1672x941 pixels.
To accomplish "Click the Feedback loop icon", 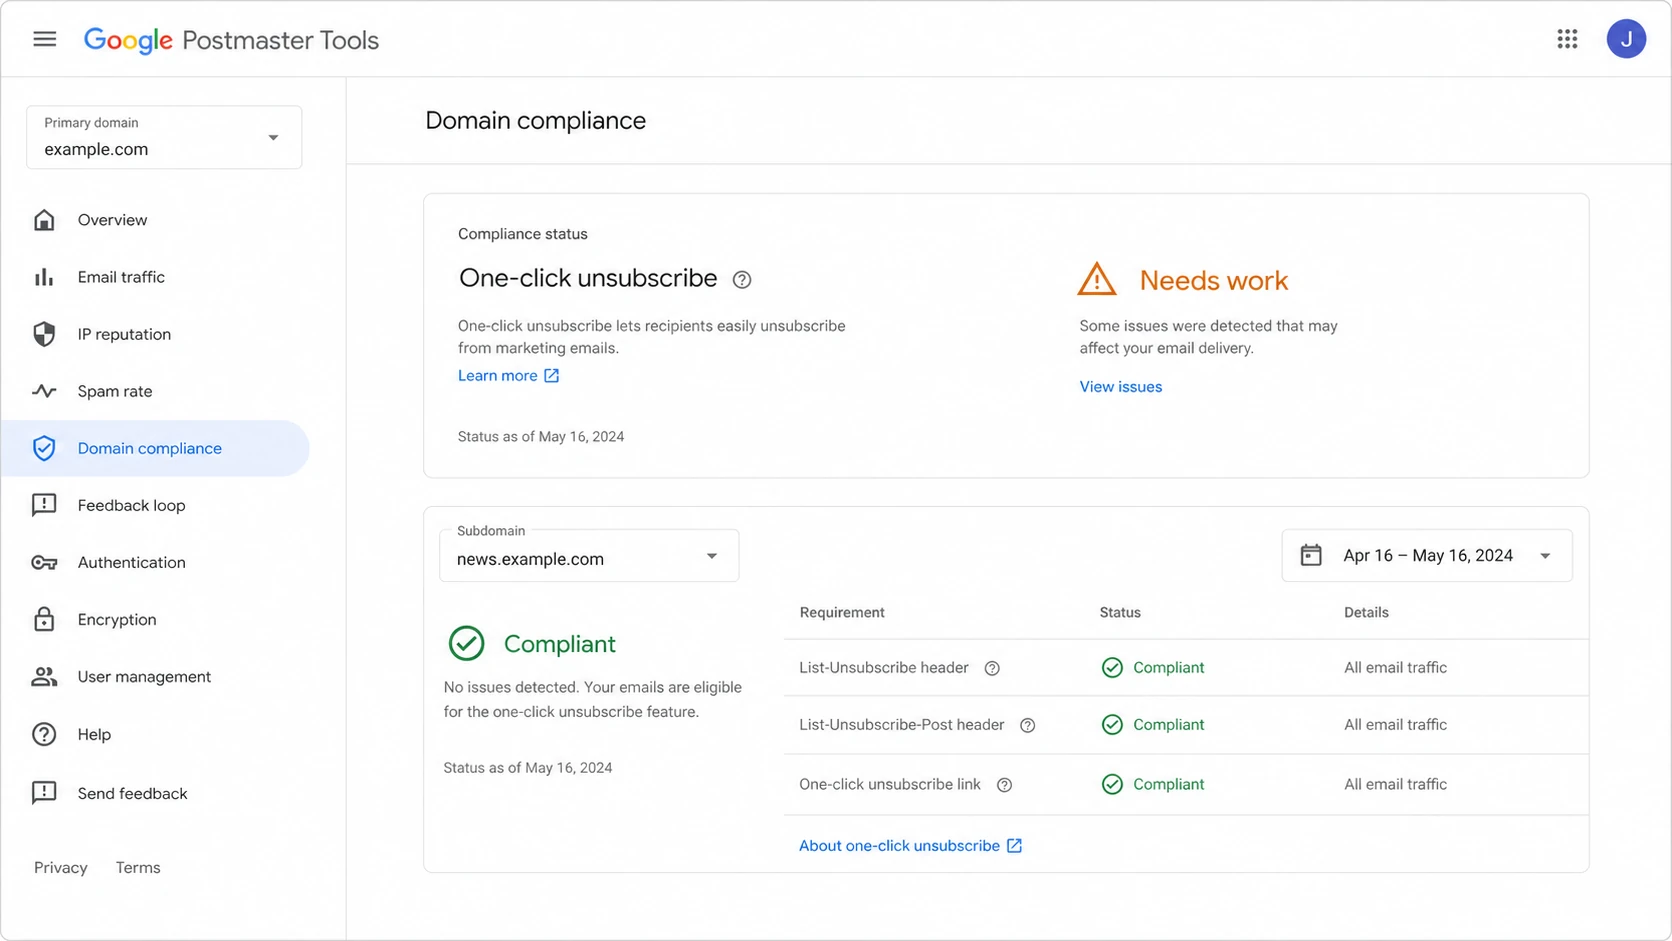I will coord(44,505).
